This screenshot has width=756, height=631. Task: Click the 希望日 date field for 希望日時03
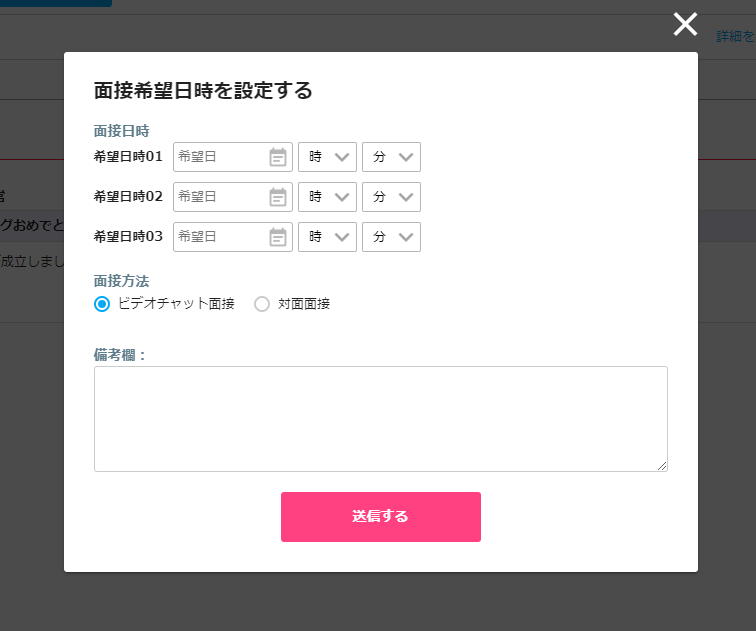coord(233,237)
